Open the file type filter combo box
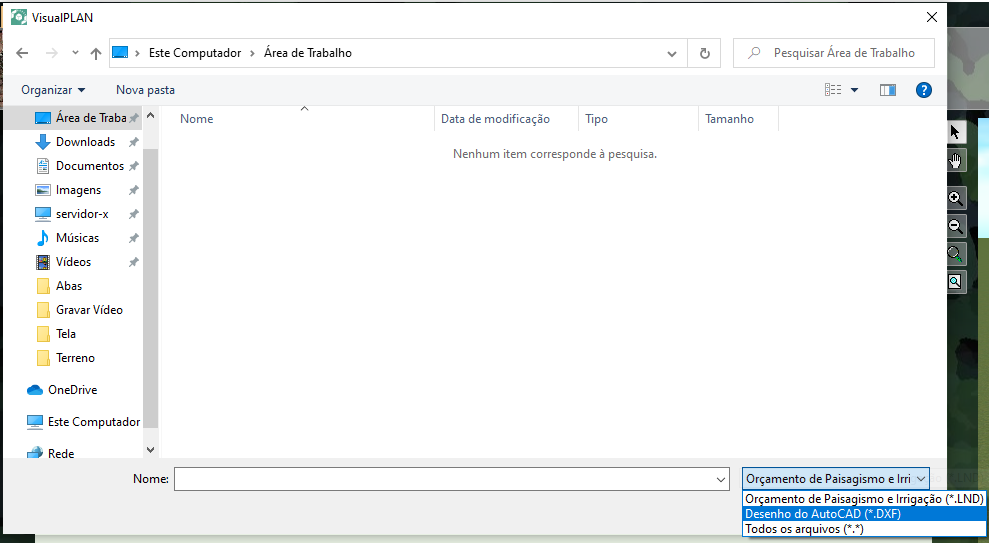Screen dimensions: 989x543 (x=836, y=479)
